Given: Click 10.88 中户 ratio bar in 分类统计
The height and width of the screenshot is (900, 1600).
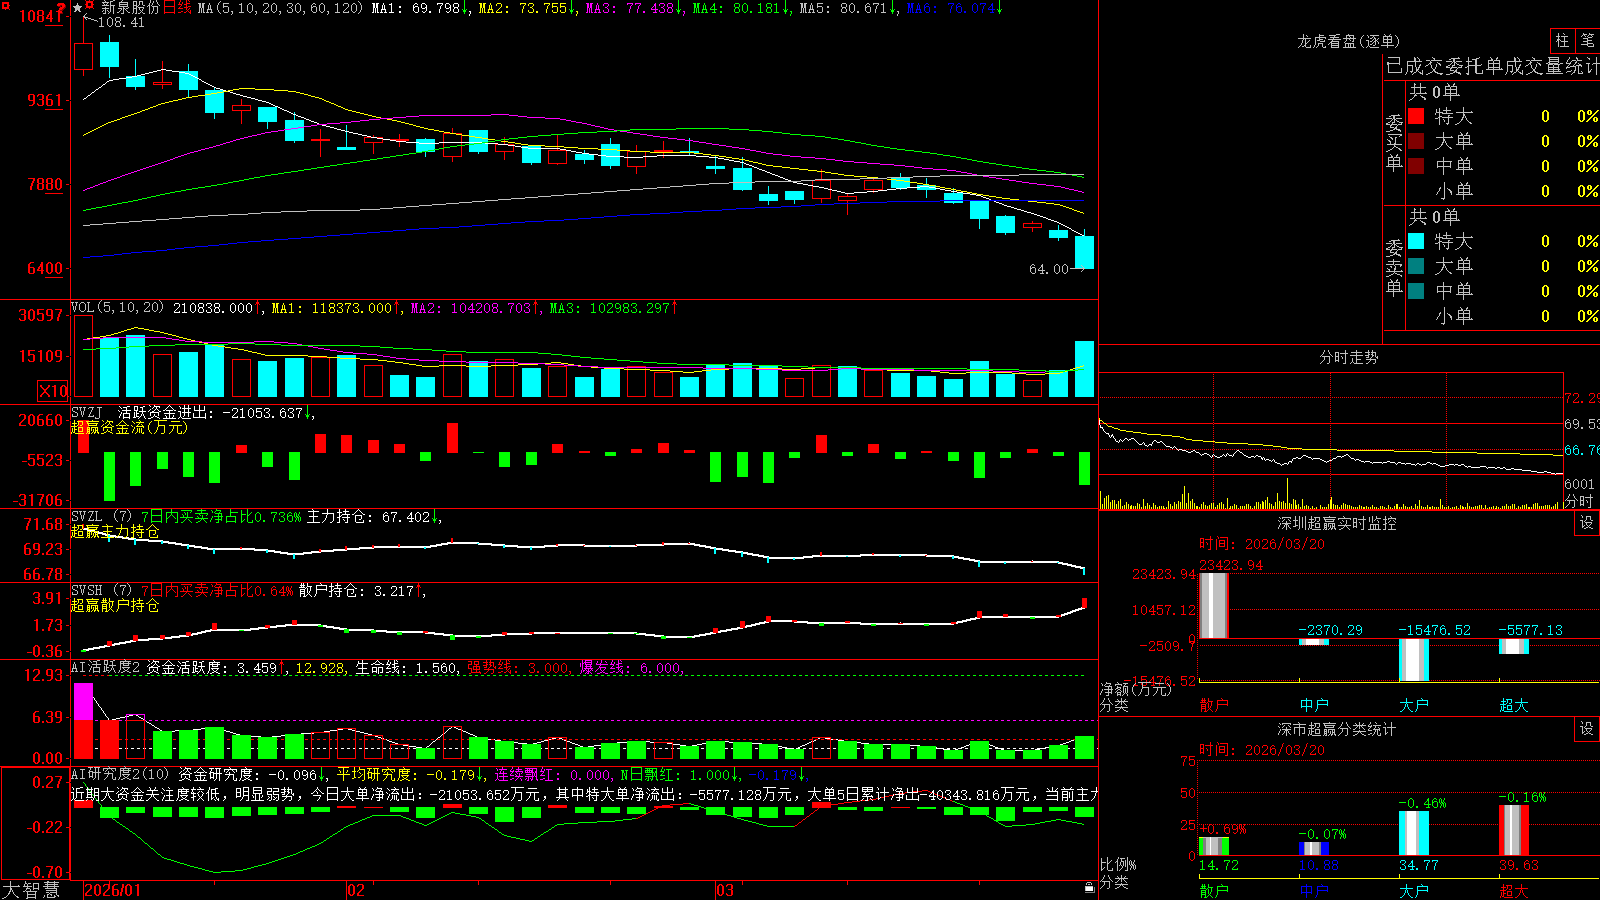Looking at the screenshot, I should (x=1314, y=849).
